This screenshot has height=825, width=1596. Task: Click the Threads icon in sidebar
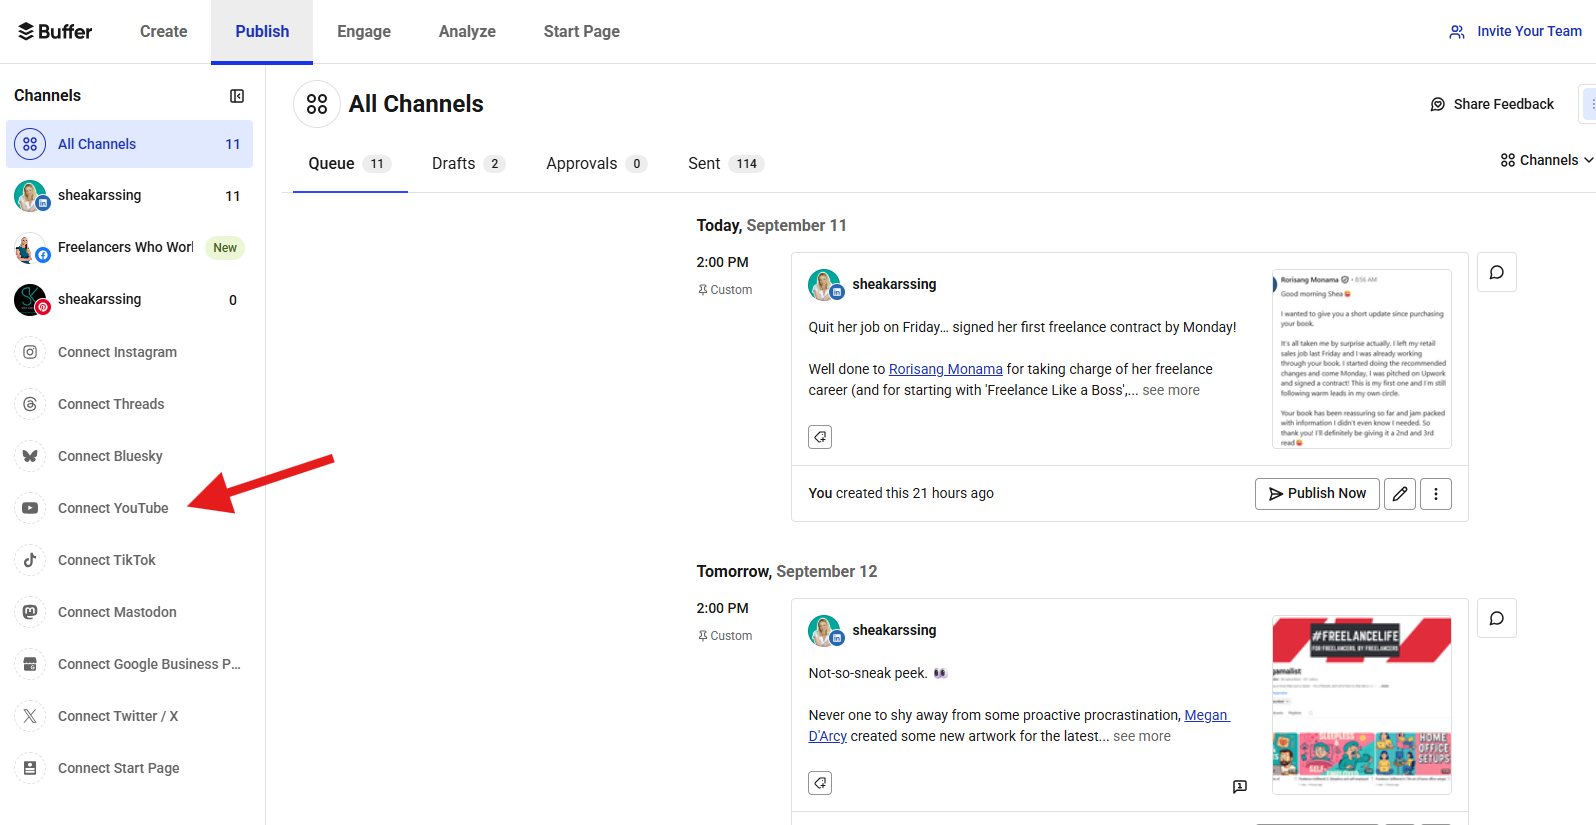(30, 404)
